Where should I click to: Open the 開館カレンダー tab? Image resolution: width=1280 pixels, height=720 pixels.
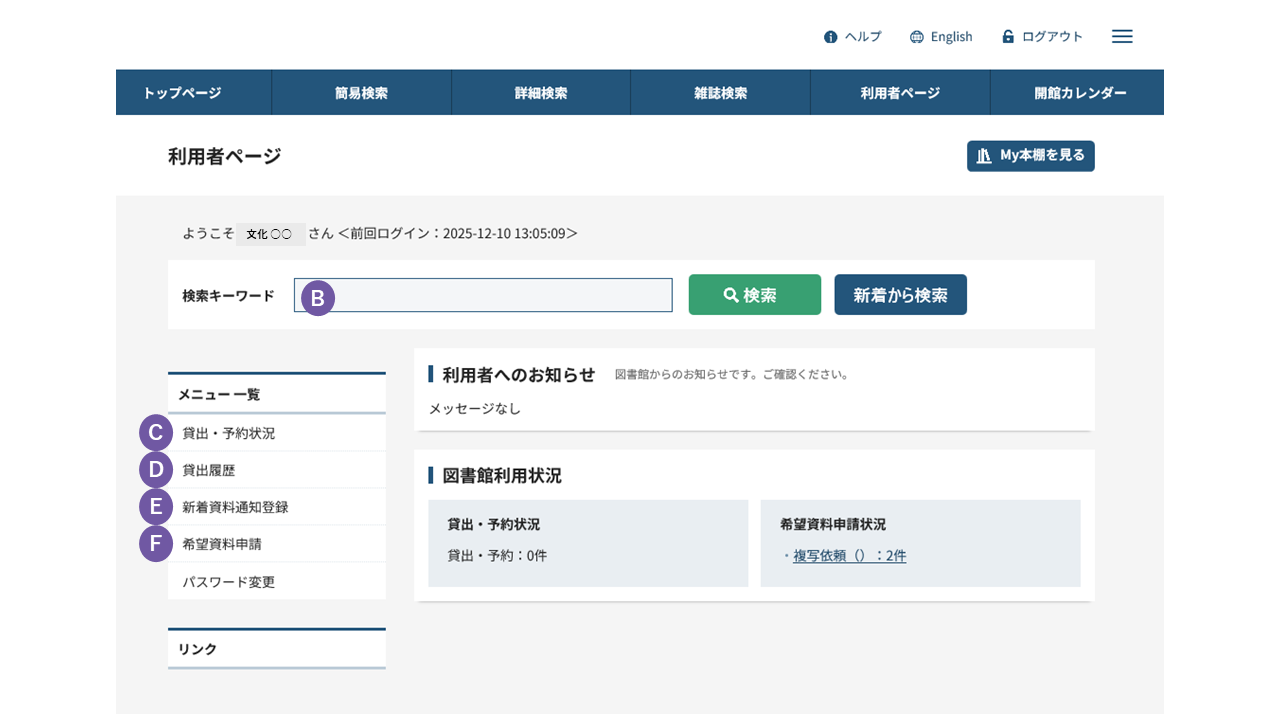(1080, 93)
